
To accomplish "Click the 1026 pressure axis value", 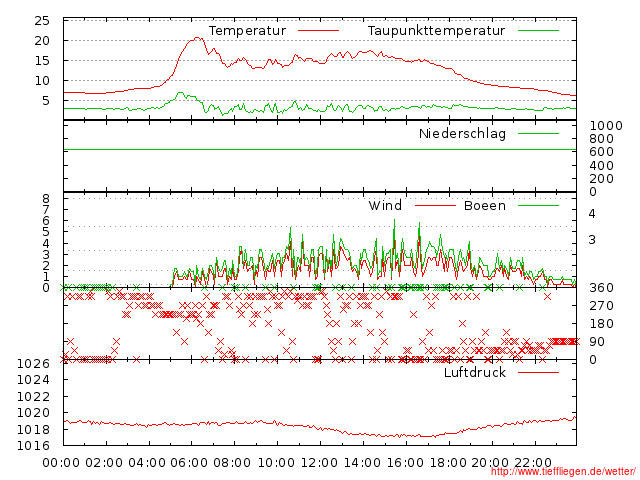I will tap(33, 363).
